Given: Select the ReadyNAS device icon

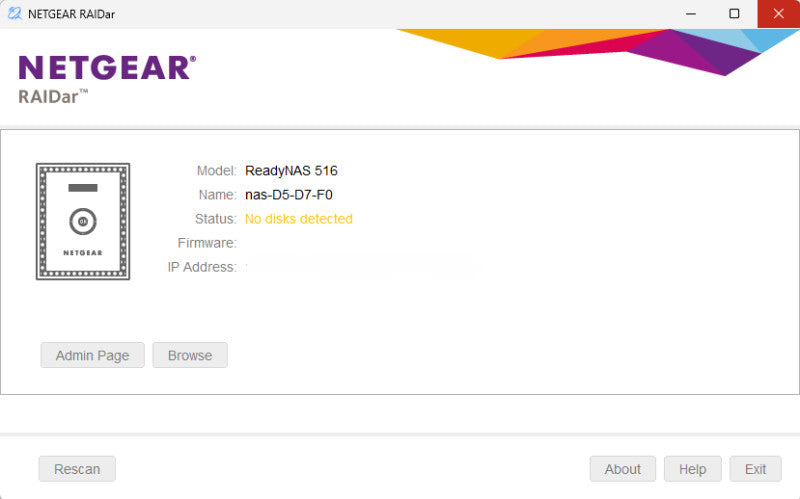Looking at the screenshot, I should coord(83,221).
